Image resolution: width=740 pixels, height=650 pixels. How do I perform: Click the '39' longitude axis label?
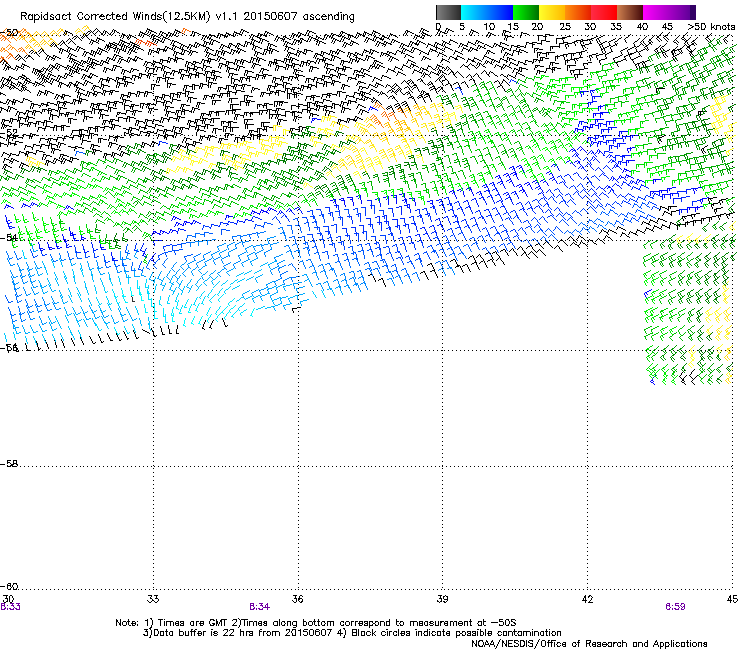(x=442, y=599)
